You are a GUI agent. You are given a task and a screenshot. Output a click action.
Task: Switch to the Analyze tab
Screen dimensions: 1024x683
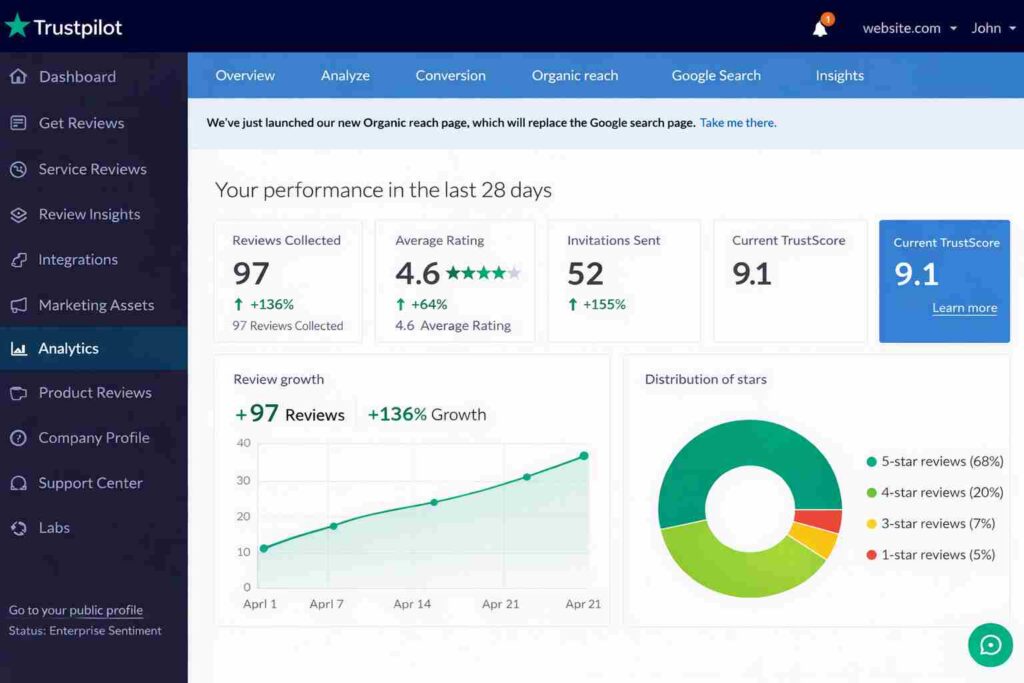pos(345,75)
